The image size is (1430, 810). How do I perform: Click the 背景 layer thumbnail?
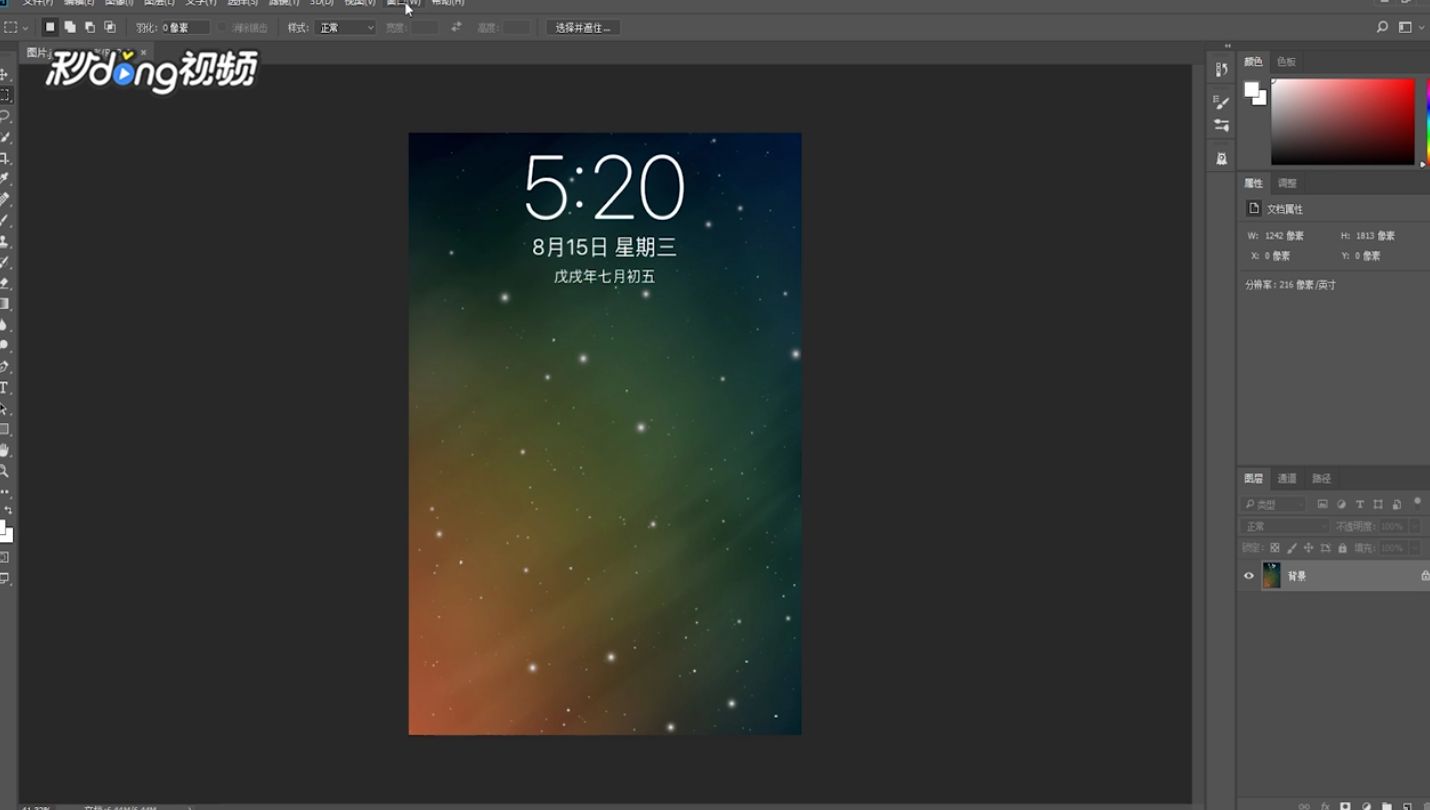point(1271,575)
